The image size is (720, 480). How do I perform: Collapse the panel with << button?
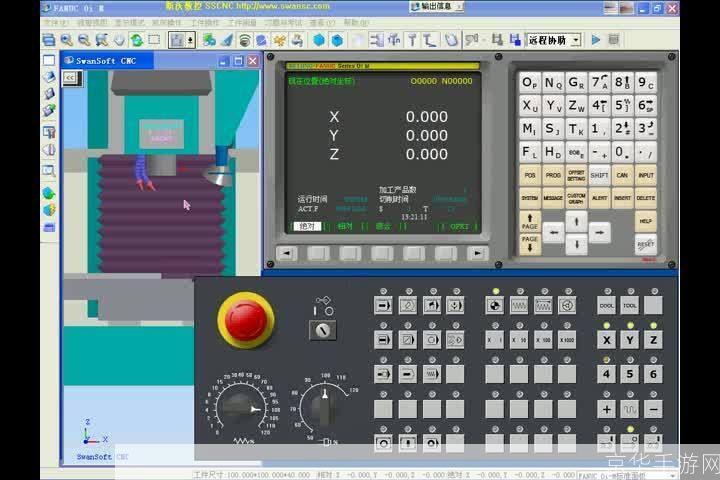70,77
